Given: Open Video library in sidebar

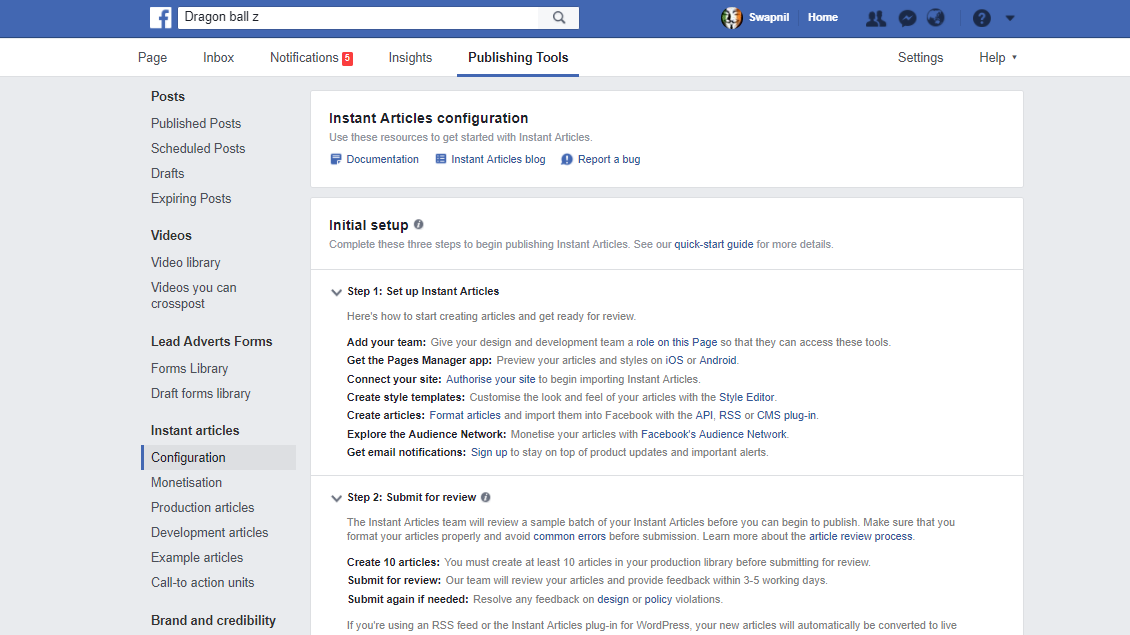Looking at the screenshot, I should (185, 262).
